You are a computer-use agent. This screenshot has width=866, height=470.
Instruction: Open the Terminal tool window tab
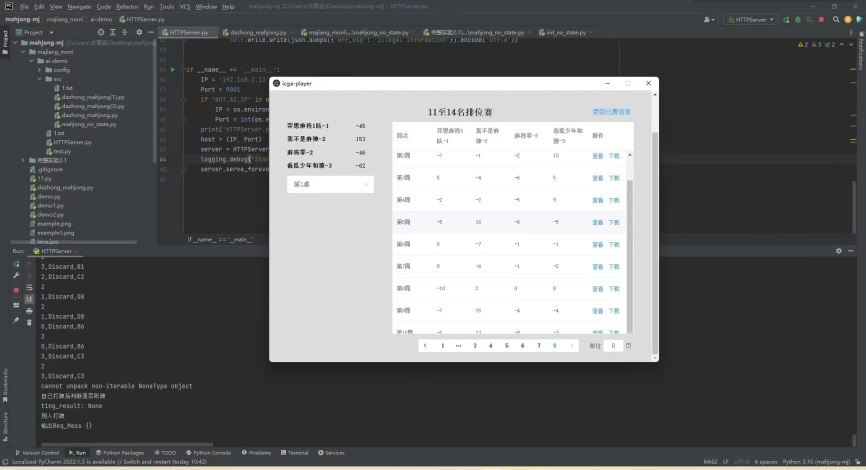pyautogui.click(x=294, y=453)
